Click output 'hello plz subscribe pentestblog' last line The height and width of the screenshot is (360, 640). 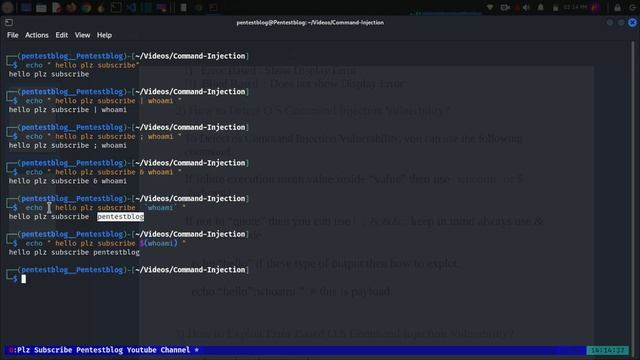(74, 252)
